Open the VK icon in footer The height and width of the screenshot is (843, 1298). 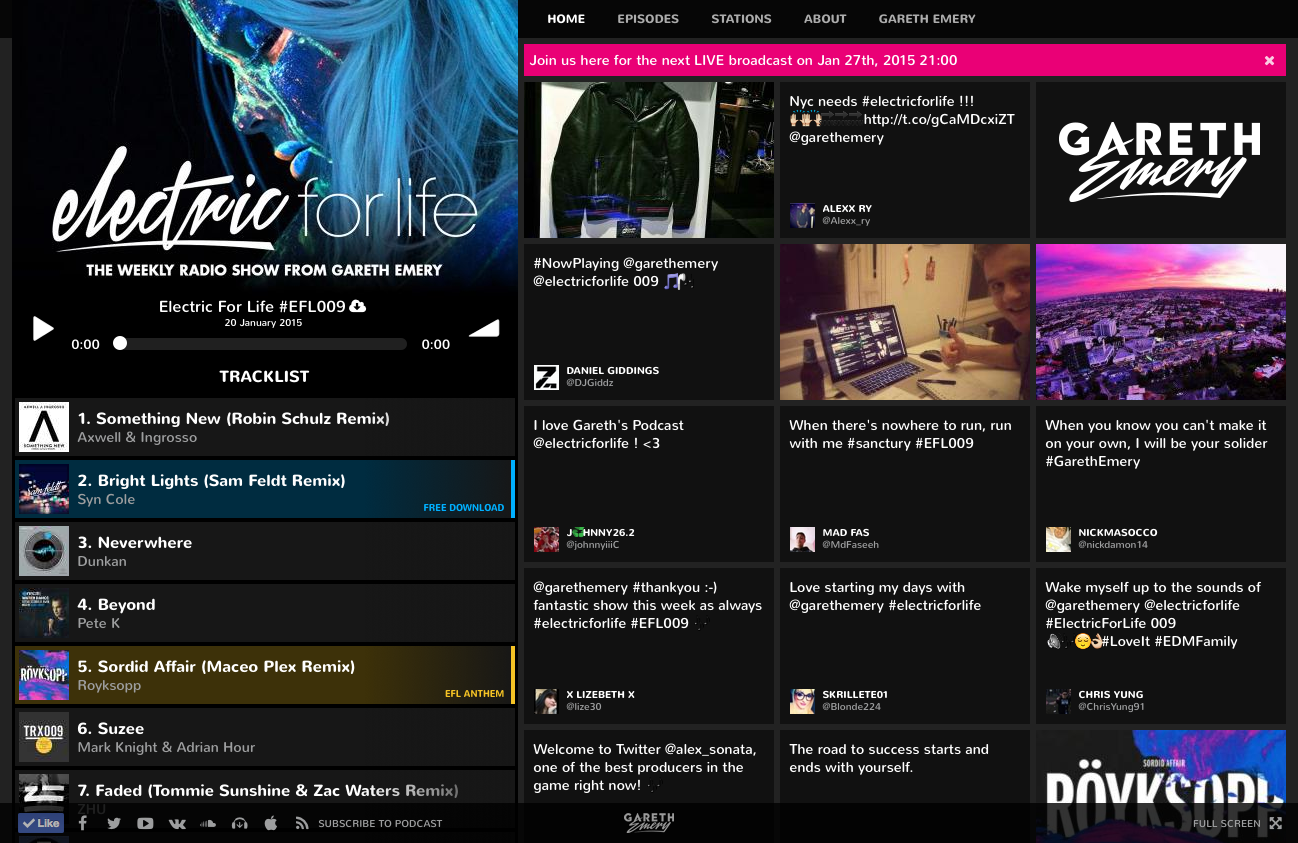click(177, 823)
